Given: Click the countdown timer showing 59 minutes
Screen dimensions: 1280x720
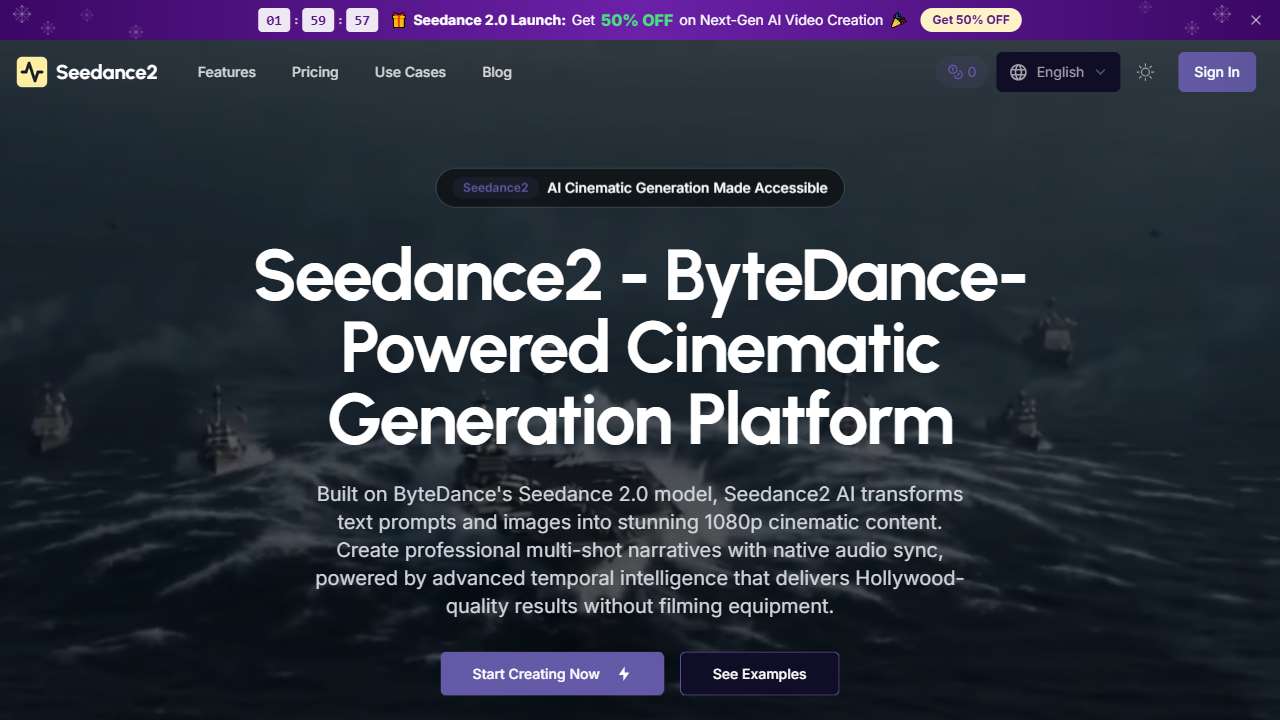Looking at the screenshot, I should coord(318,19).
